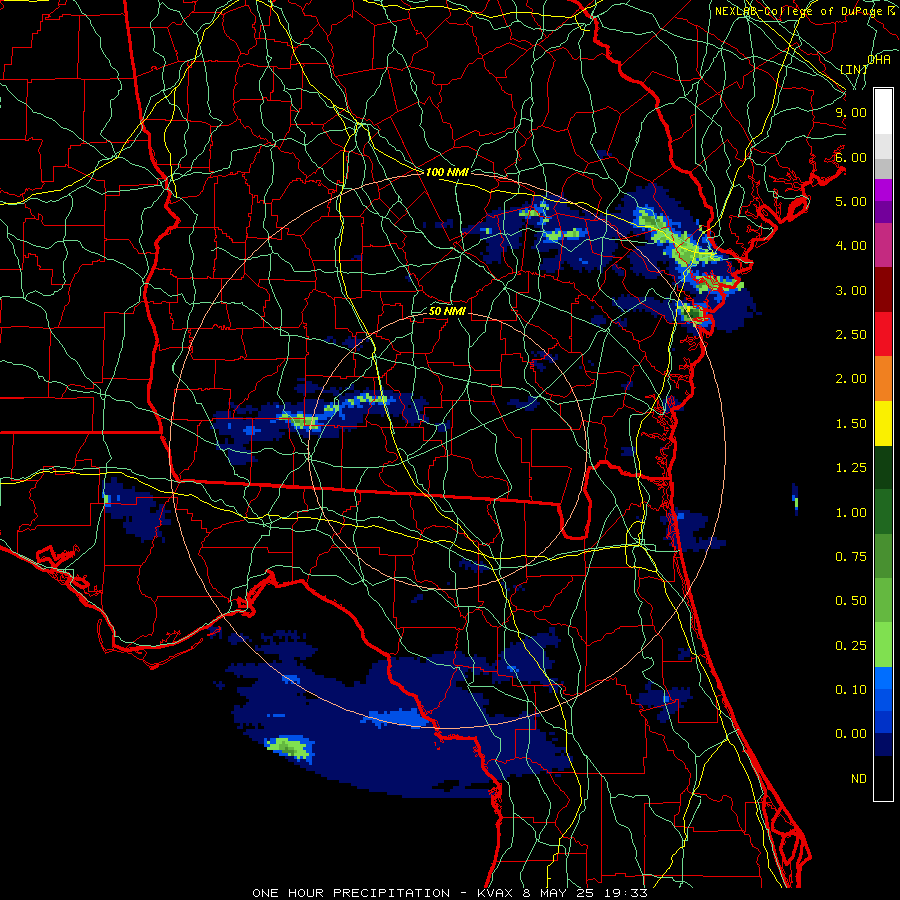
Task: Click the "0.50" legend value
Action: (851, 601)
